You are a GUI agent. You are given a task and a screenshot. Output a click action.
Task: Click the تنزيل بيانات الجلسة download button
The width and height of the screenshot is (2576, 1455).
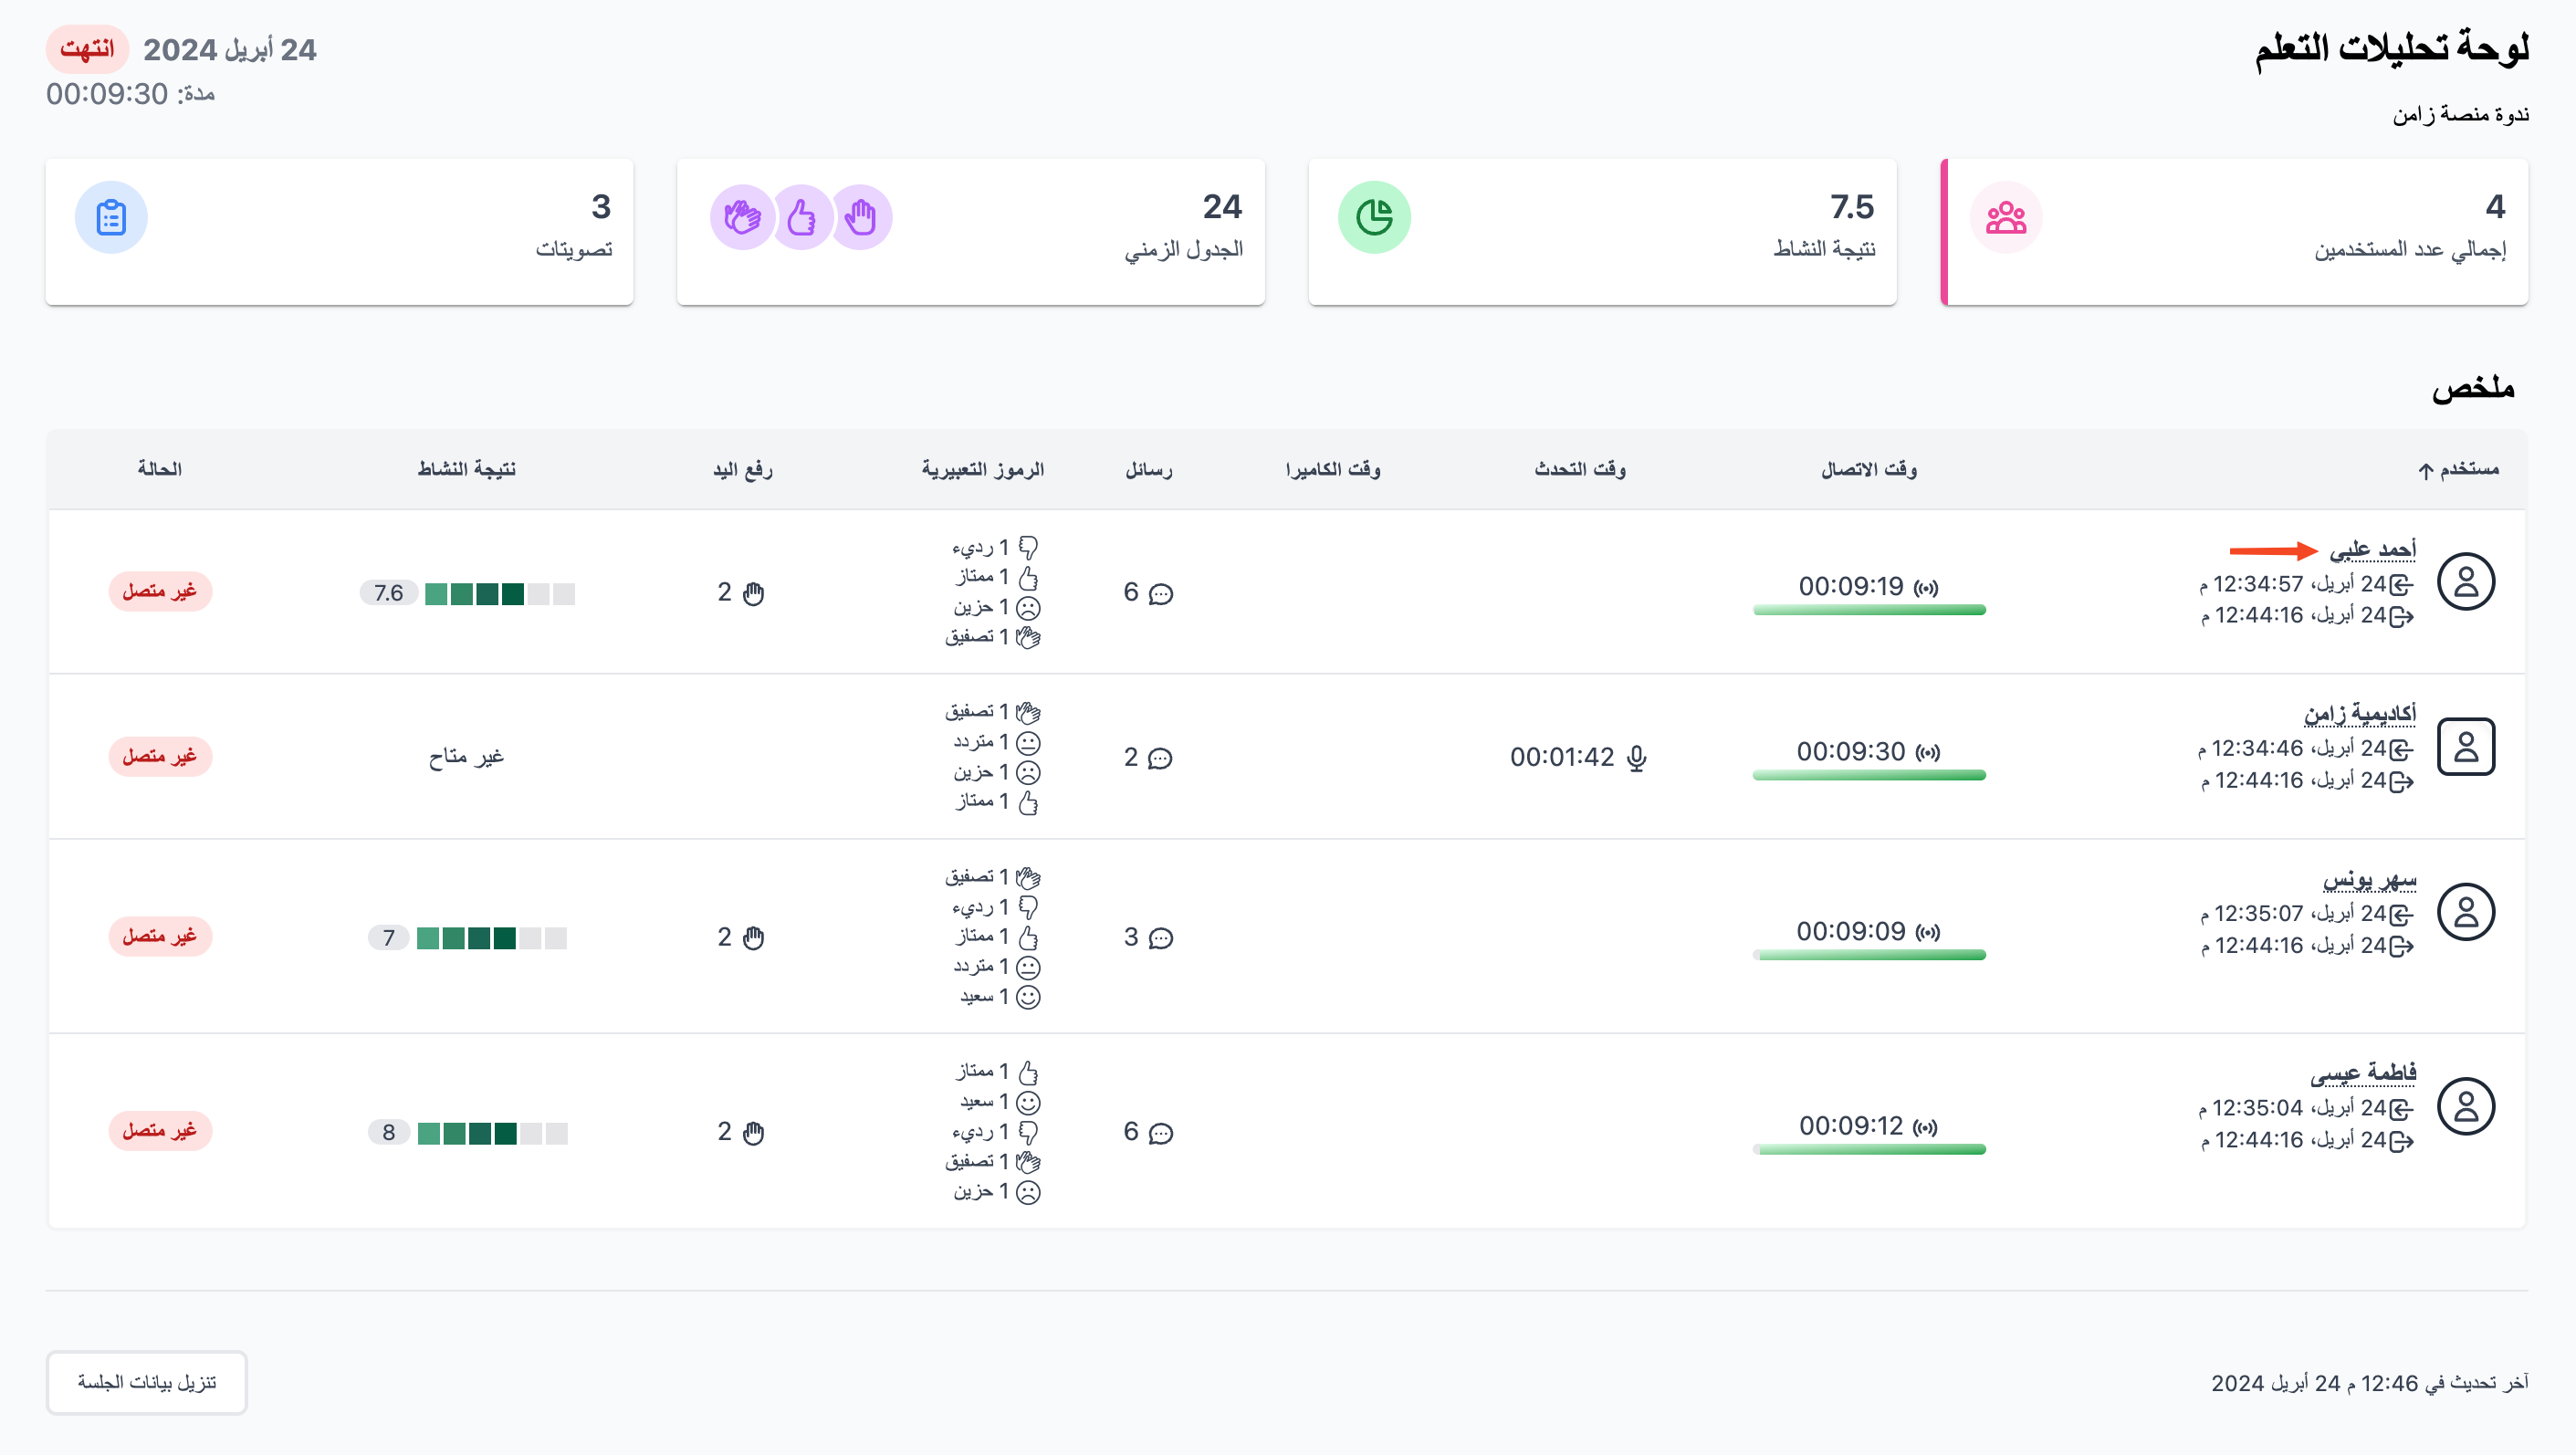(147, 1382)
